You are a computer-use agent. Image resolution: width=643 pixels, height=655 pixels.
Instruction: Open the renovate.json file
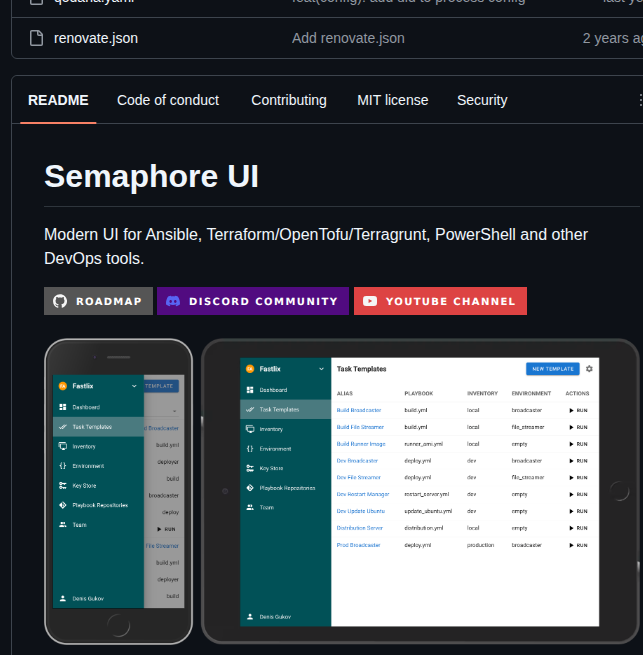coord(96,38)
